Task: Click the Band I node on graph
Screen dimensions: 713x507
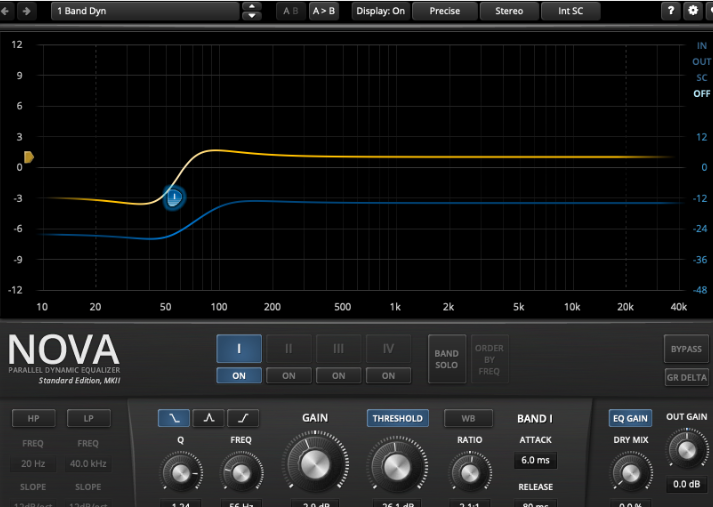Action: 173,198
